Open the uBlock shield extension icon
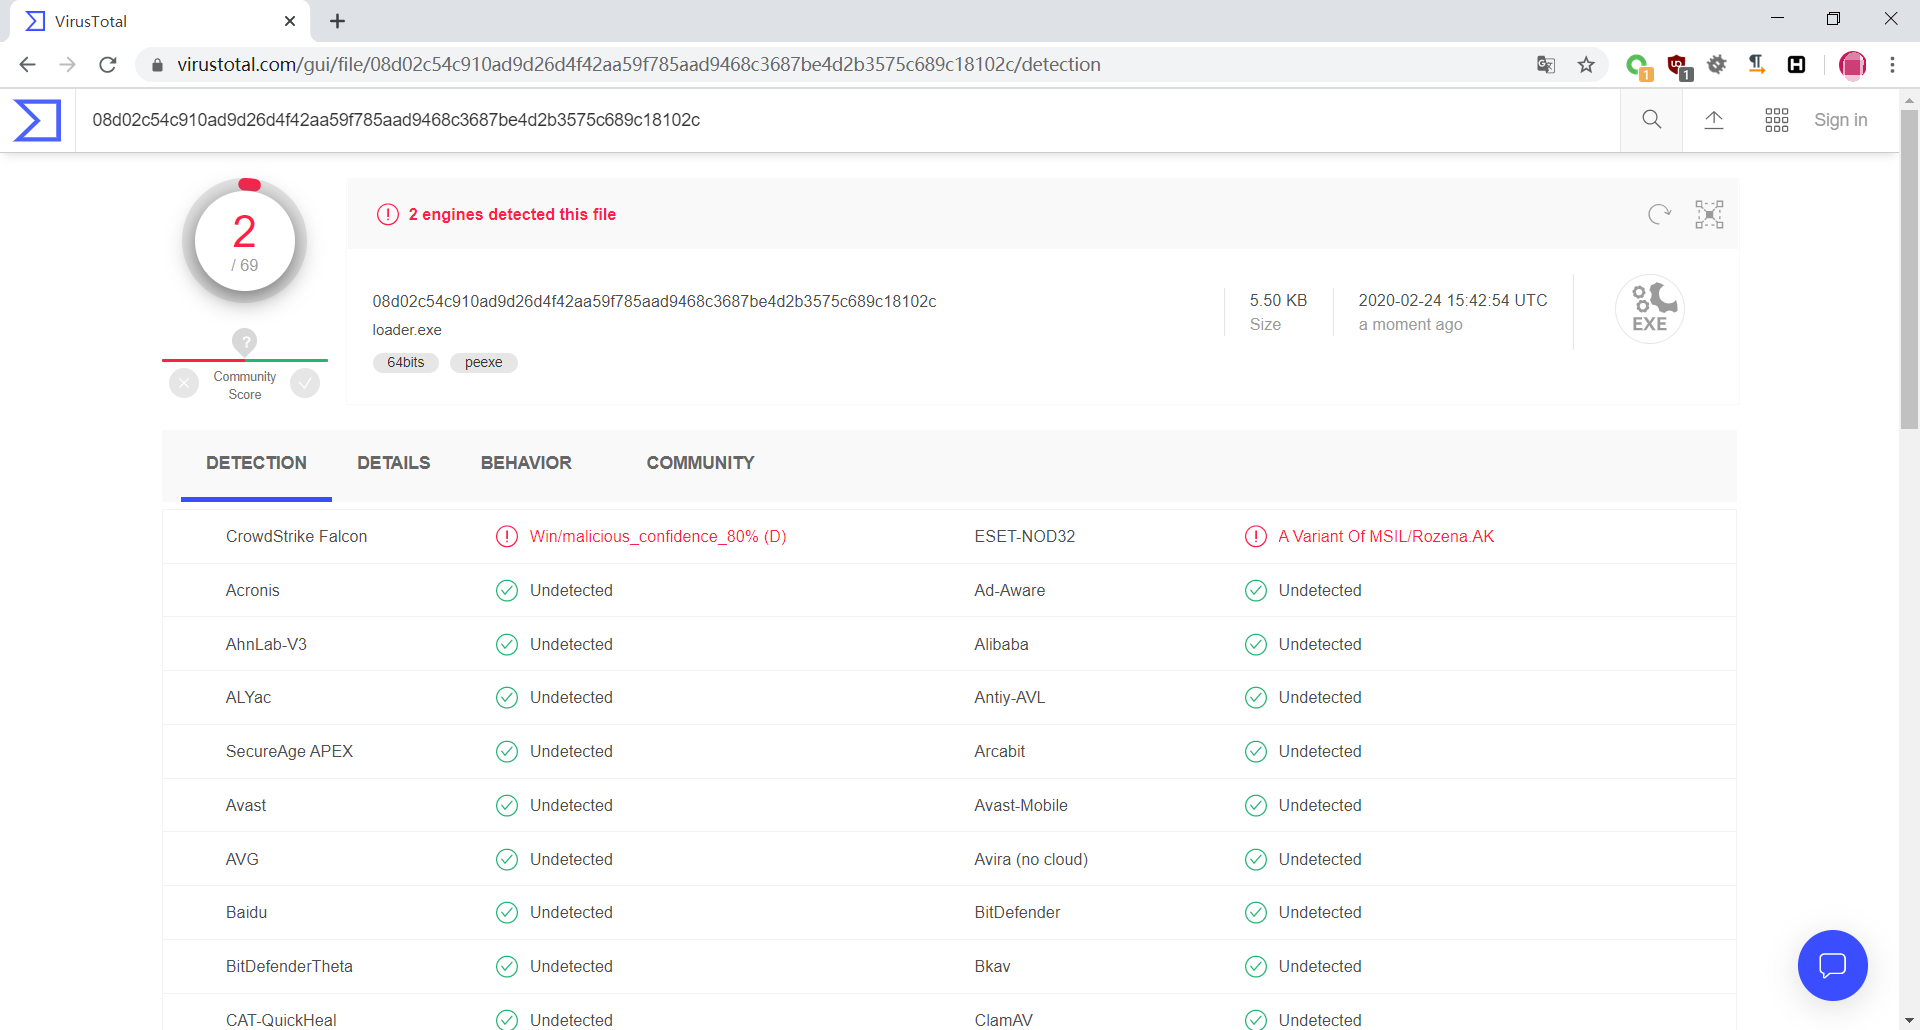 click(x=1679, y=66)
